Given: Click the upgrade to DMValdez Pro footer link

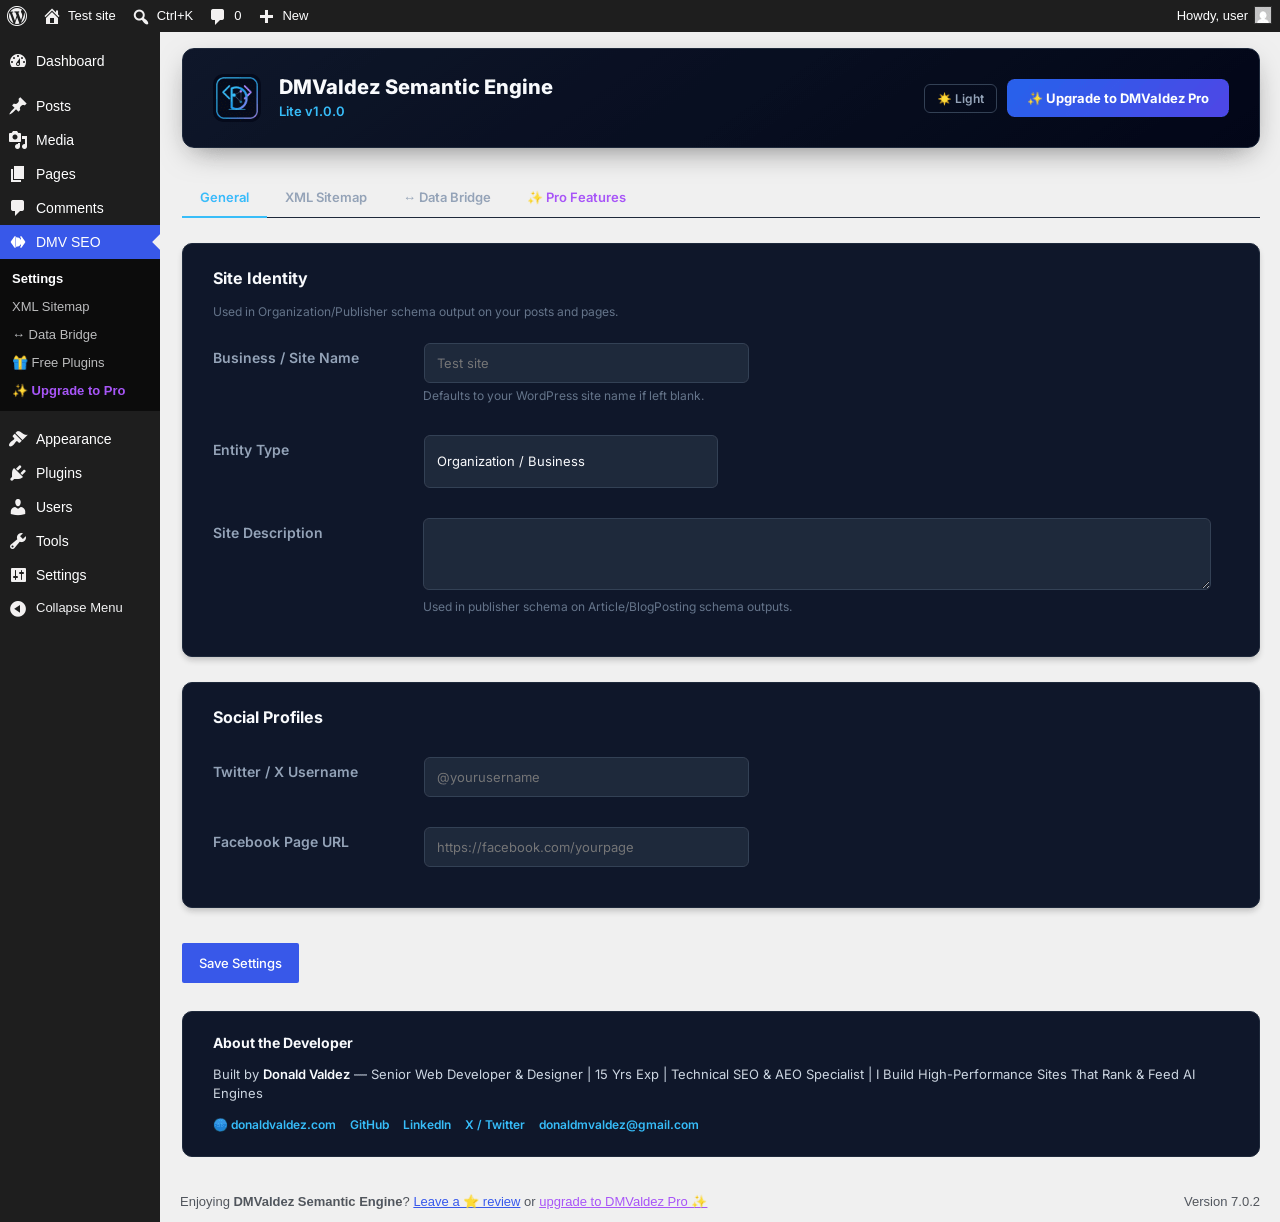Looking at the screenshot, I should pyautogui.click(x=623, y=1202).
